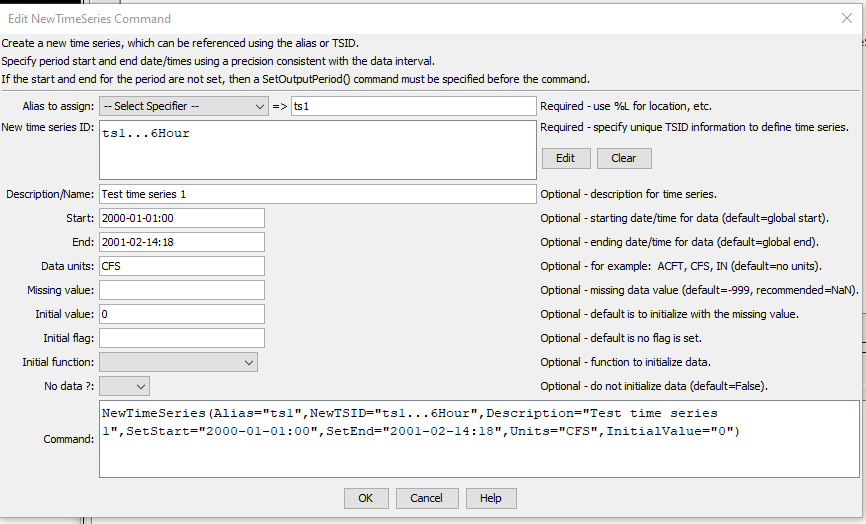This screenshot has height=524, width=866.
Task: Click 'Optional - default is no flag is set.'
Action: [x=621, y=338]
